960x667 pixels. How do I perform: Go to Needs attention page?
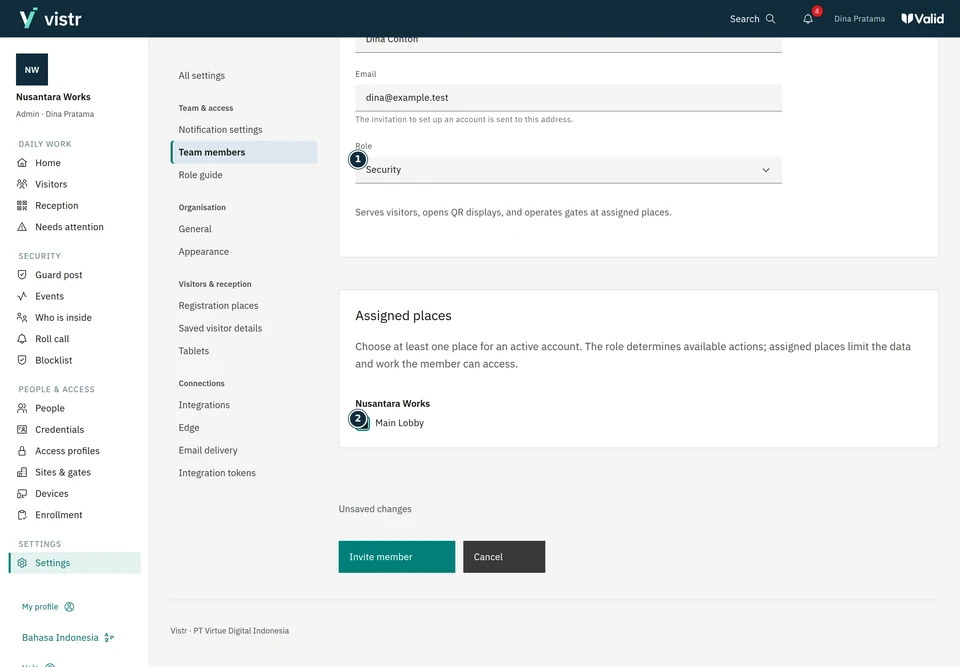tap(69, 227)
